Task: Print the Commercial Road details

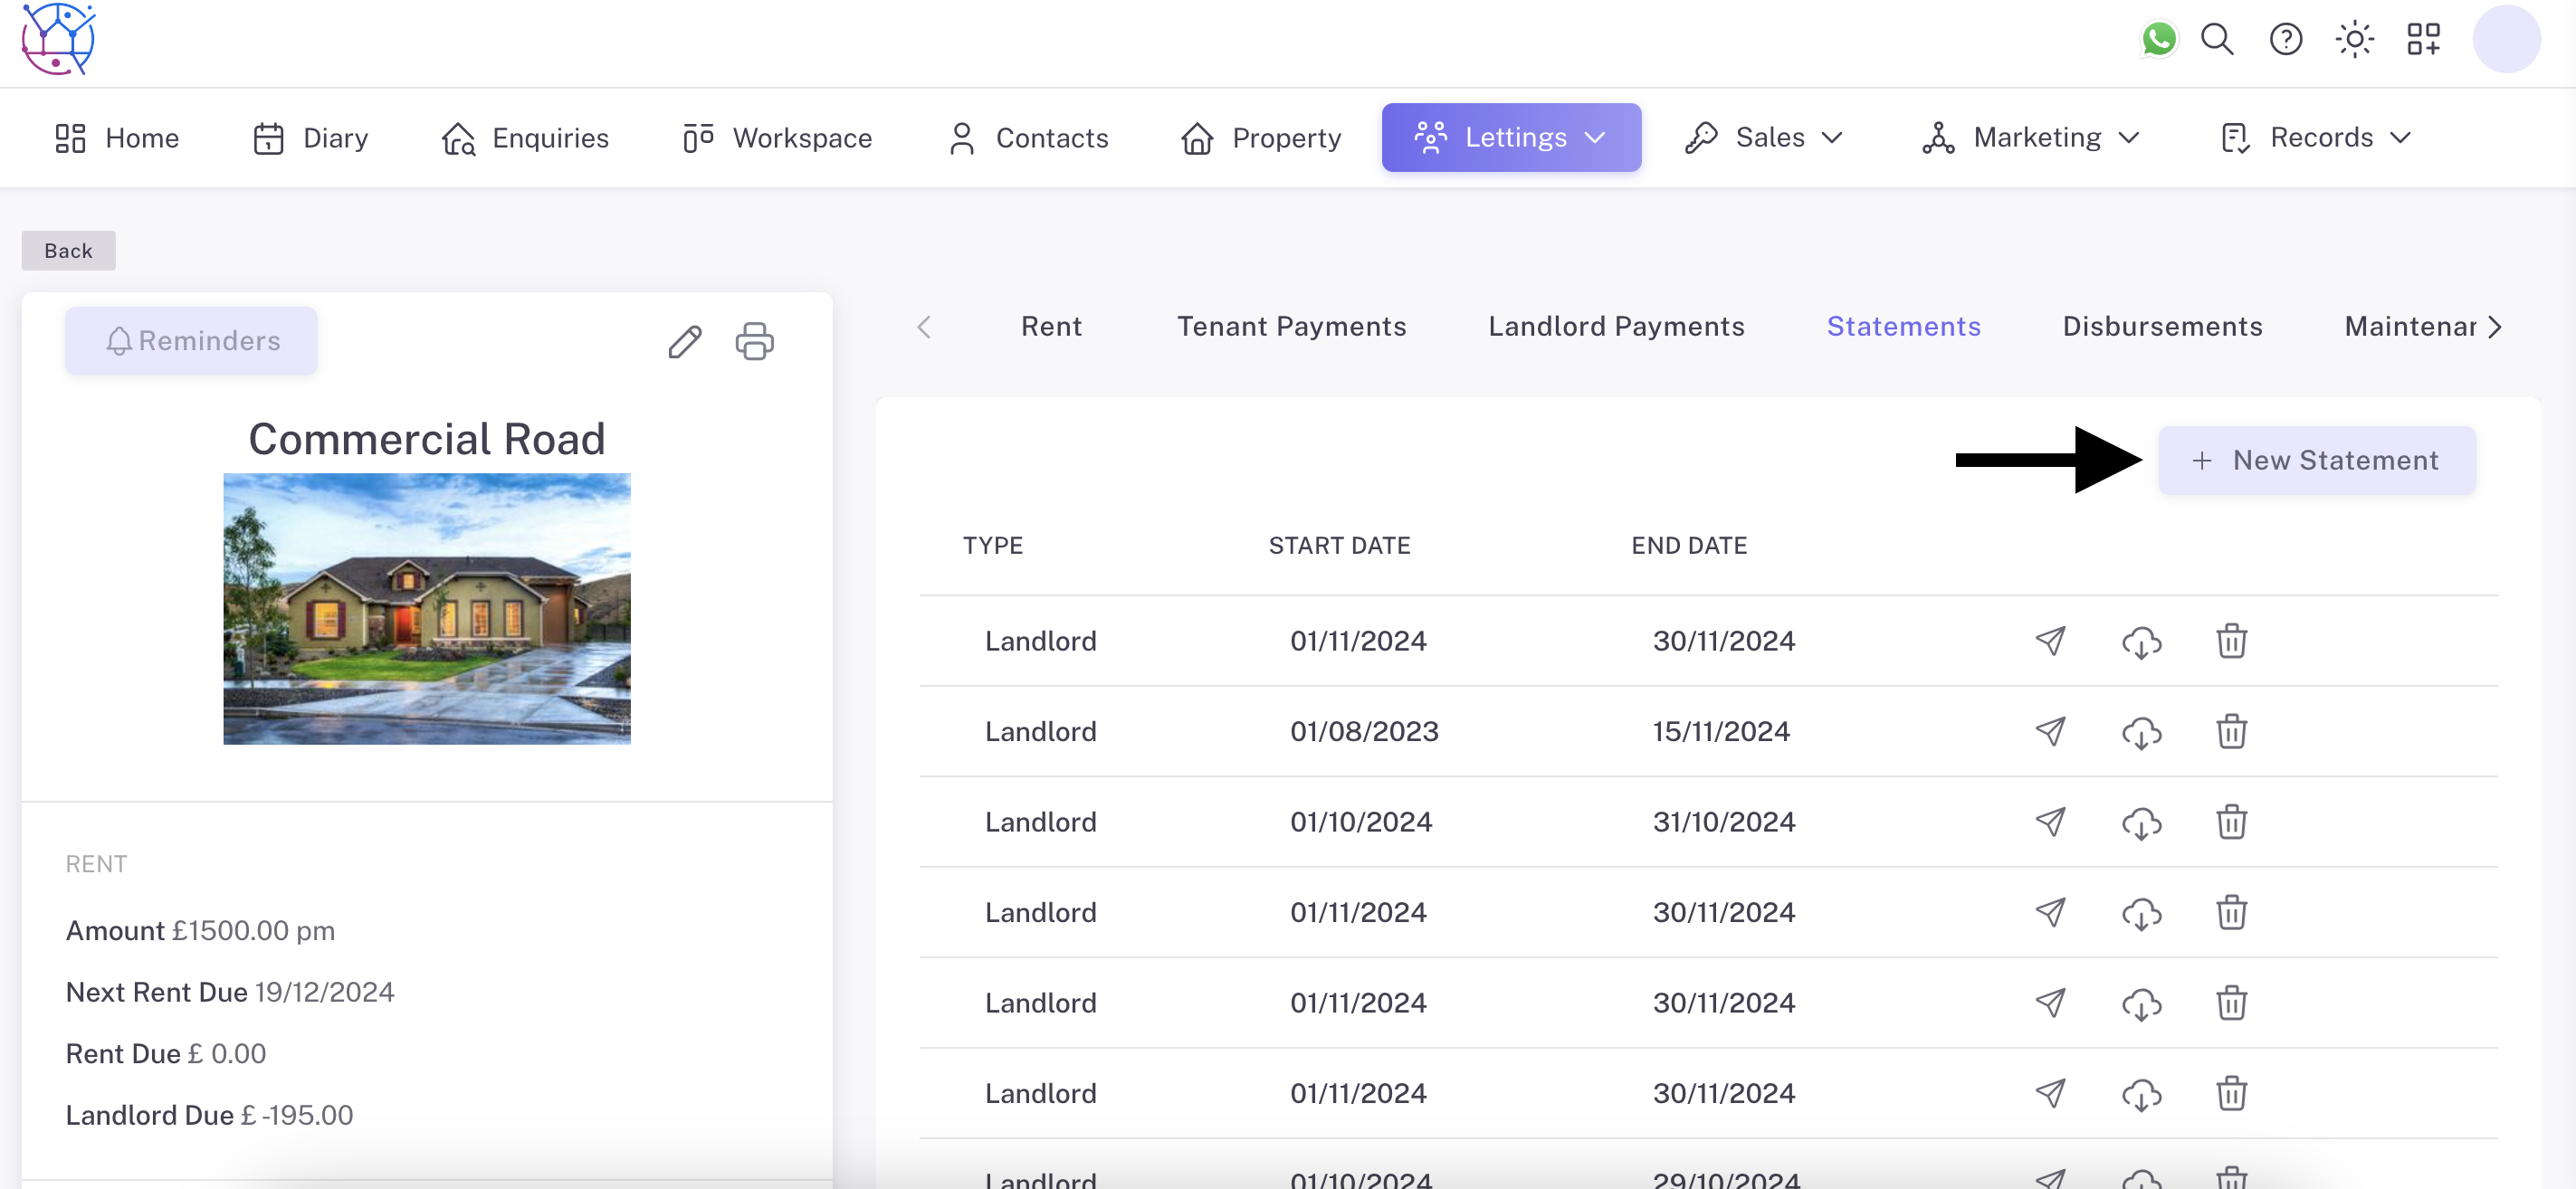Action: pos(754,342)
